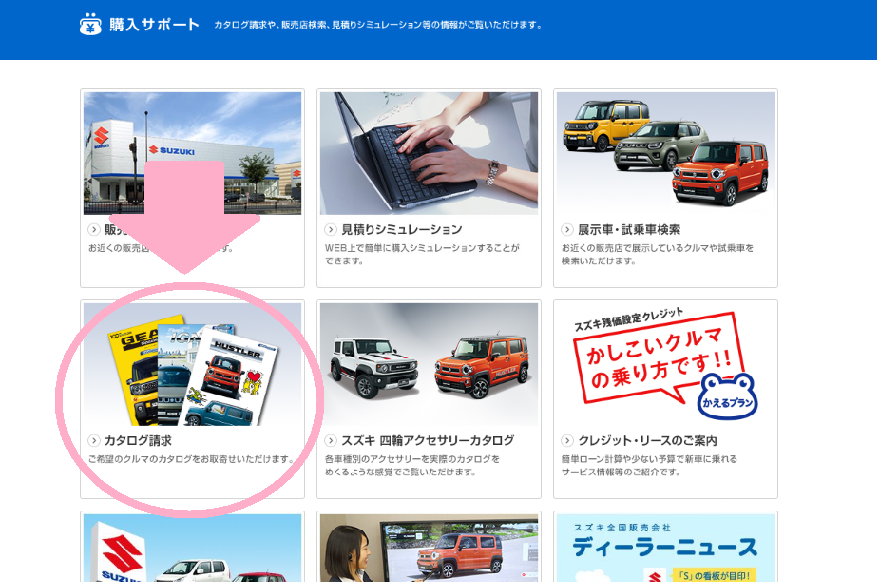
Task: Click the text ご希望のクルマのカタログをお取寄せいただけます。
Action: tap(191, 459)
